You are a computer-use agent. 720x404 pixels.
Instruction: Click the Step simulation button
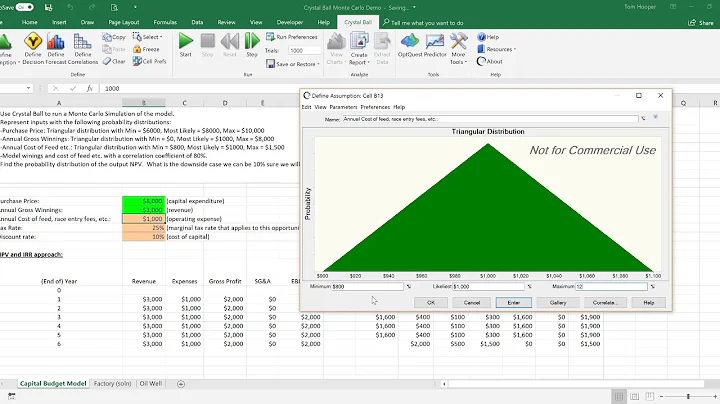point(252,45)
